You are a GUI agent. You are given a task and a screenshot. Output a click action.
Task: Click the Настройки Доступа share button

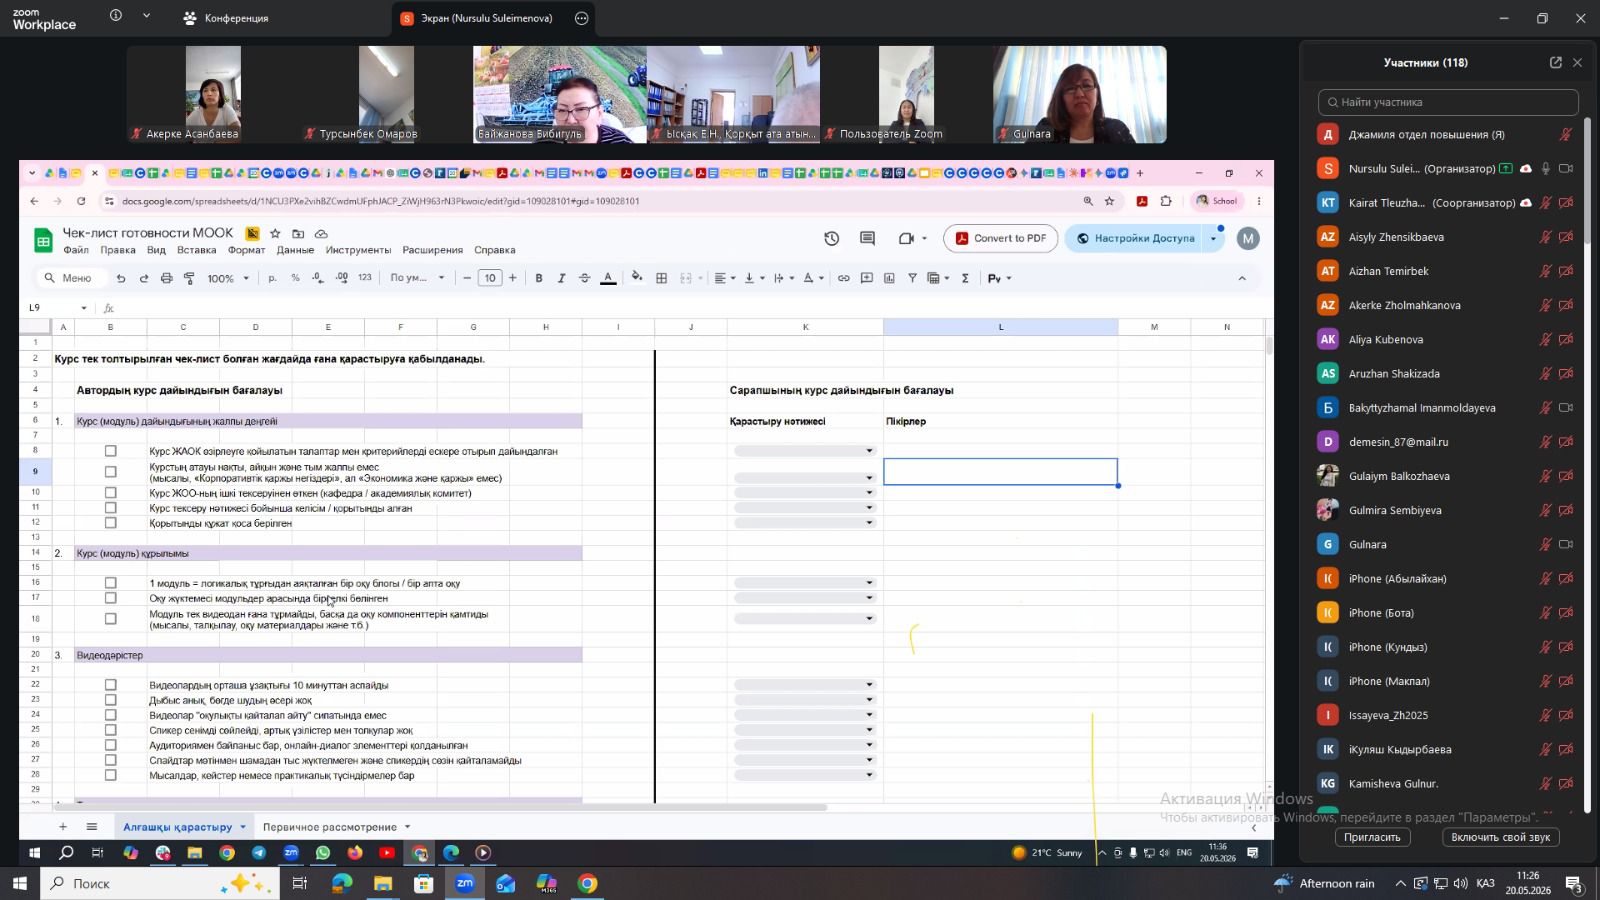(1135, 238)
